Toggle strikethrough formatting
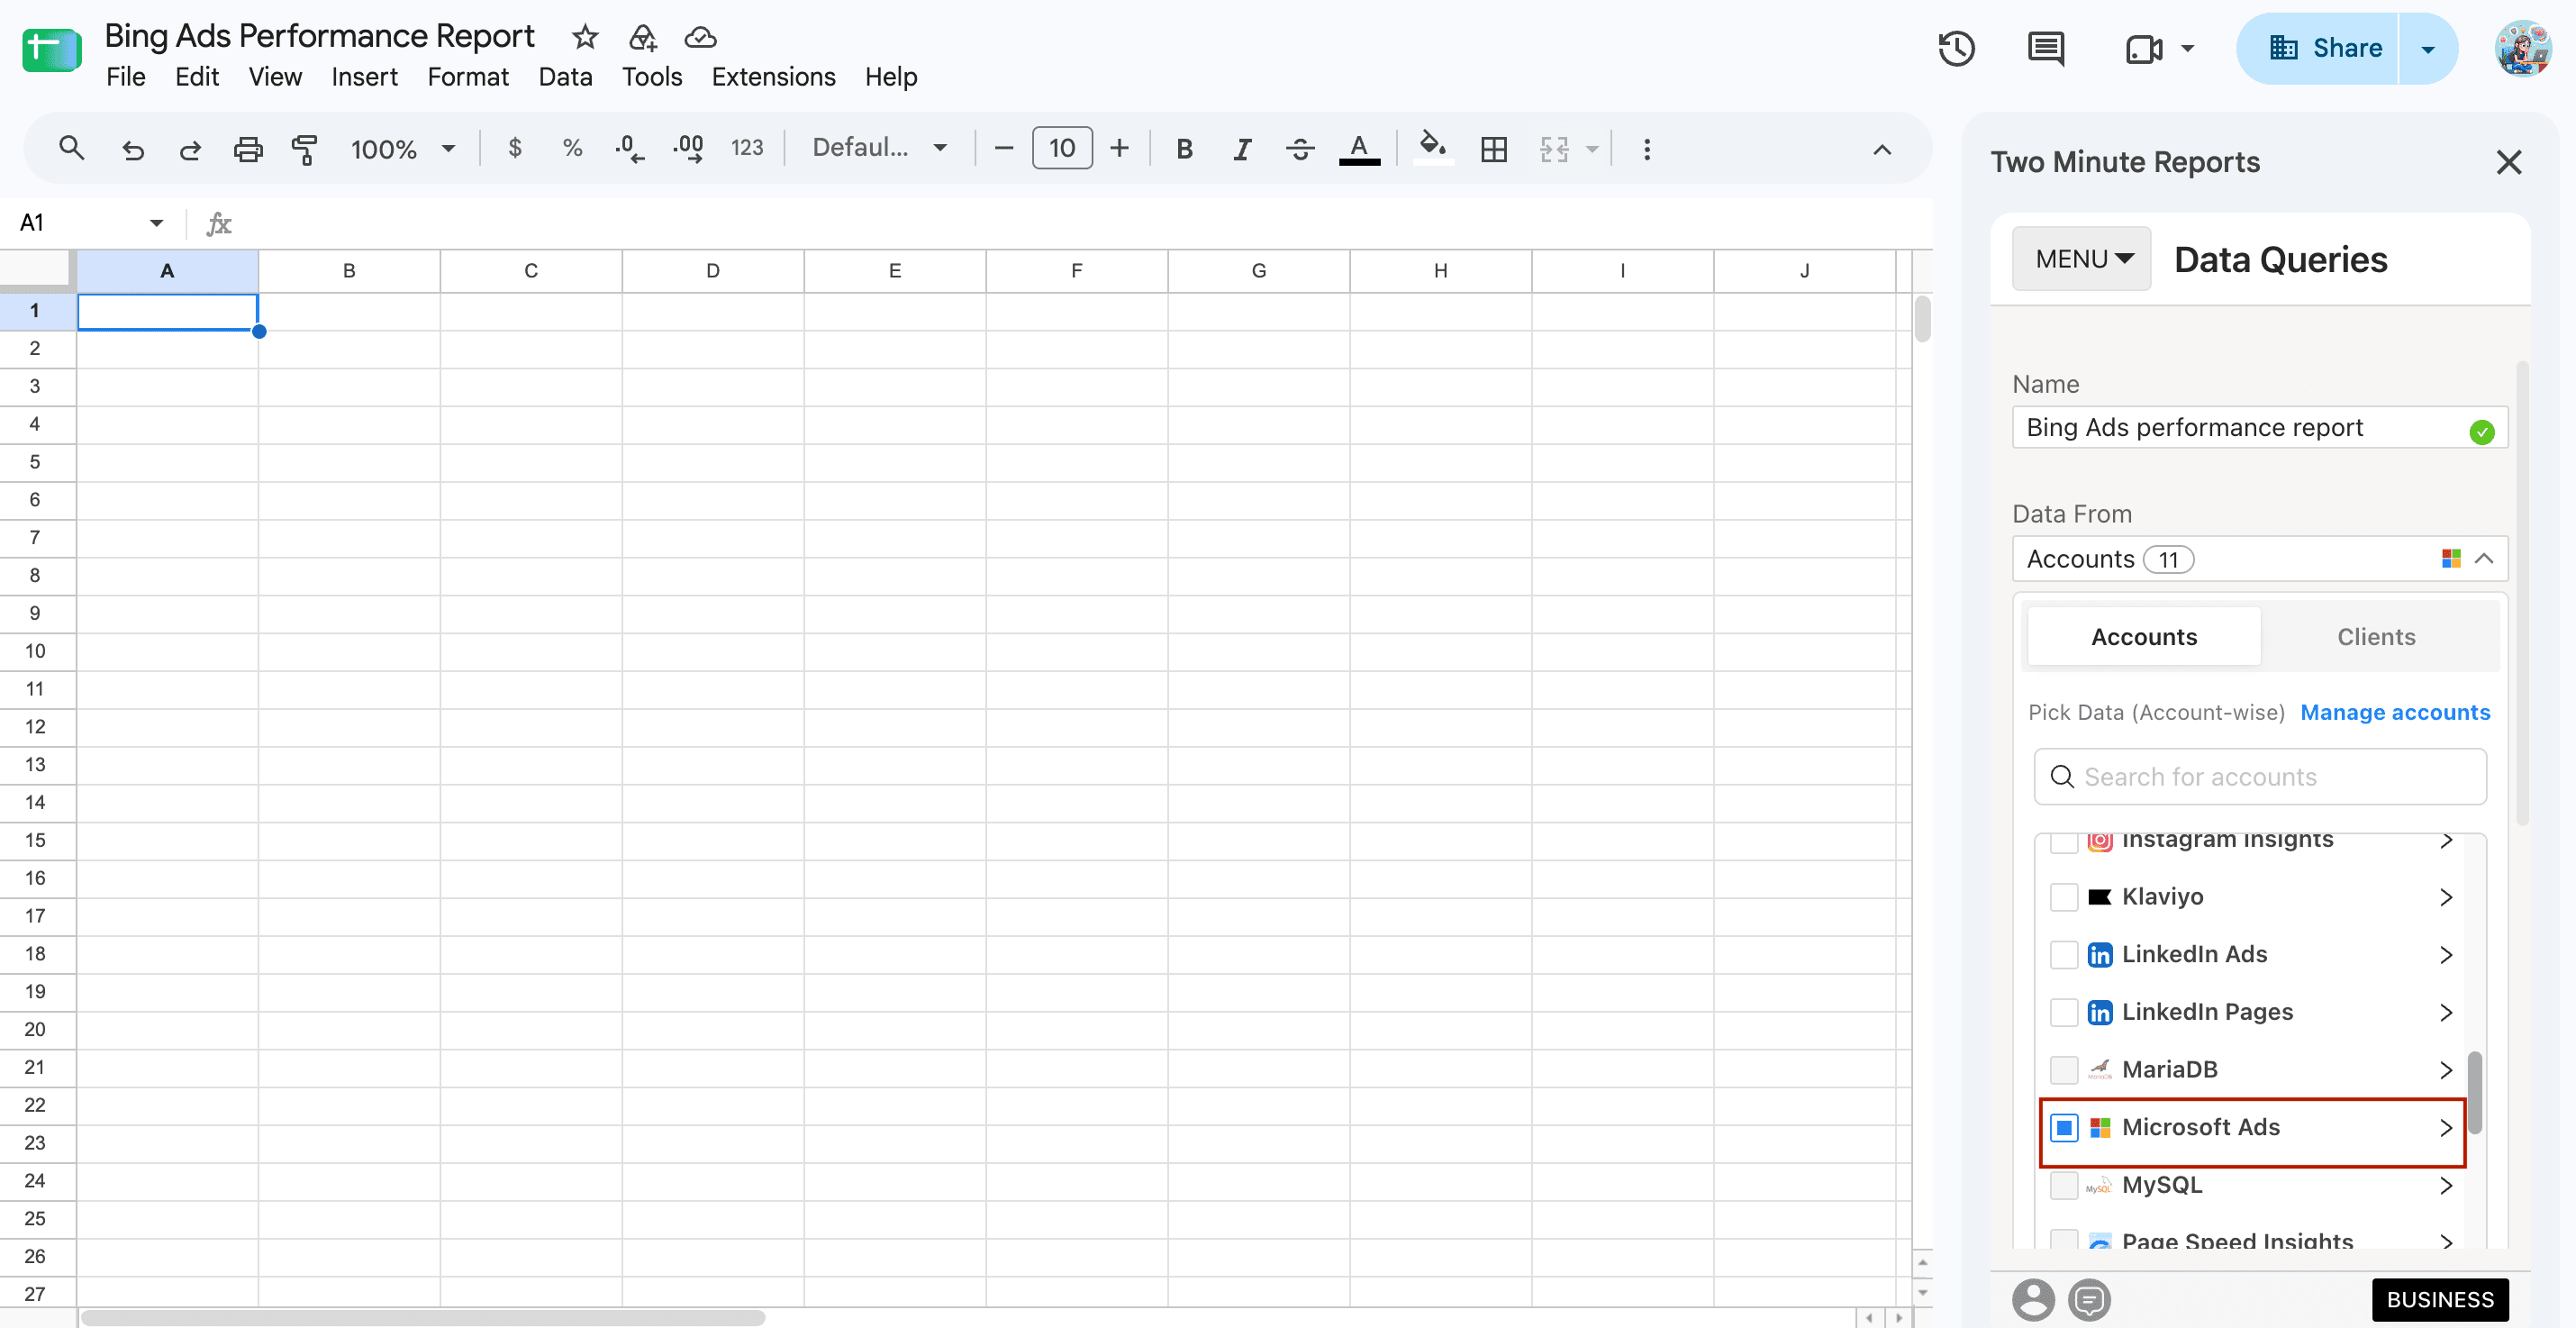Image resolution: width=2576 pixels, height=1328 pixels. coord(1300,149)
